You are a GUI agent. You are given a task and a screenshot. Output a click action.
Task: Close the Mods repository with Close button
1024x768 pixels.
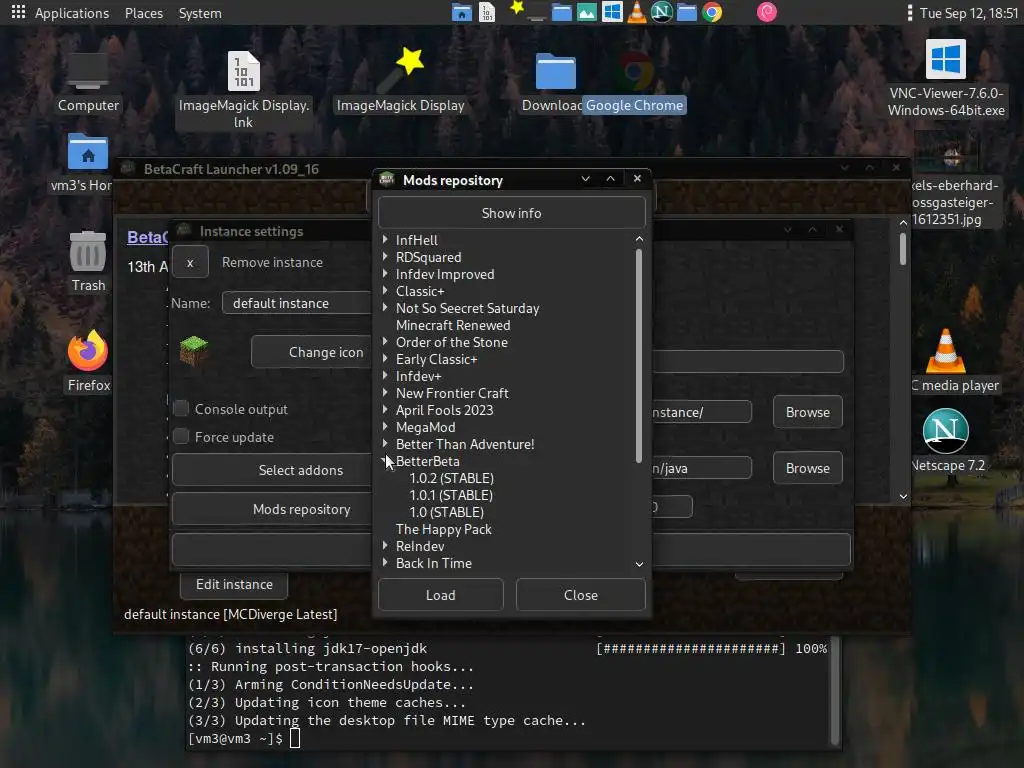(581, 595)
